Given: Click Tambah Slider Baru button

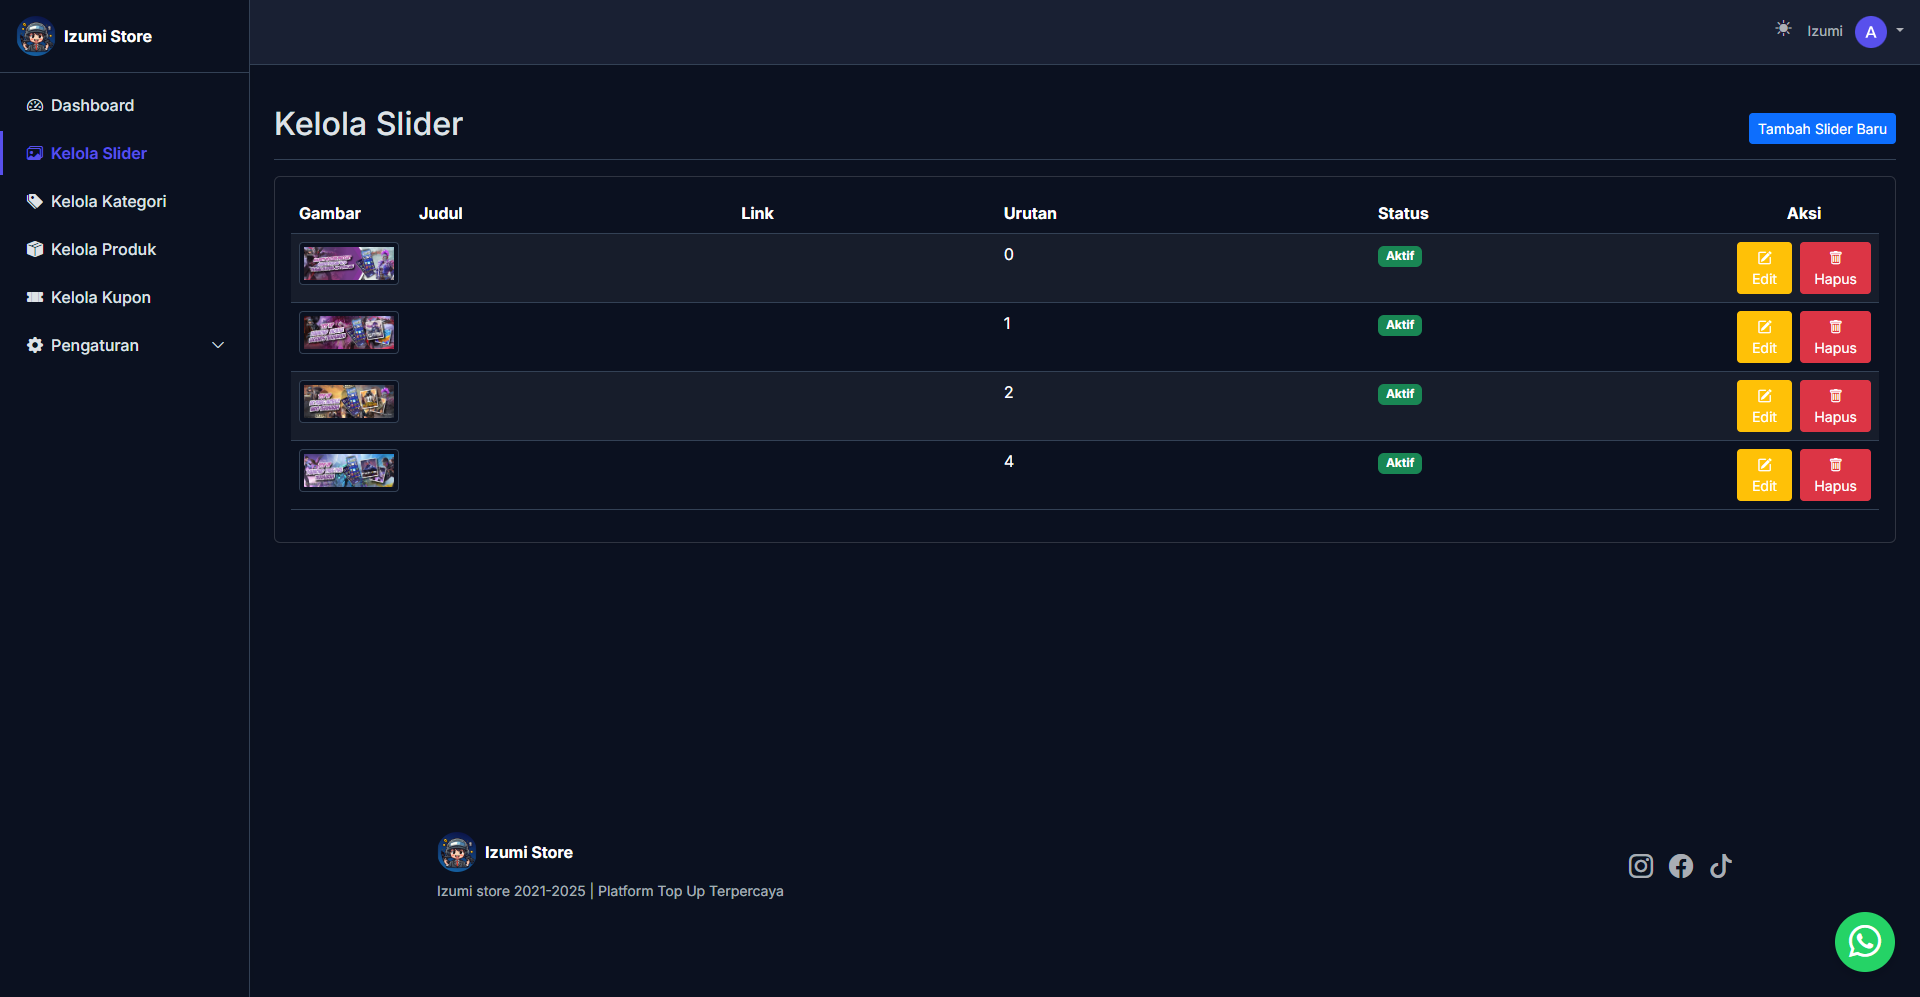Looking at the screenshot, I should pos(1821,129).
